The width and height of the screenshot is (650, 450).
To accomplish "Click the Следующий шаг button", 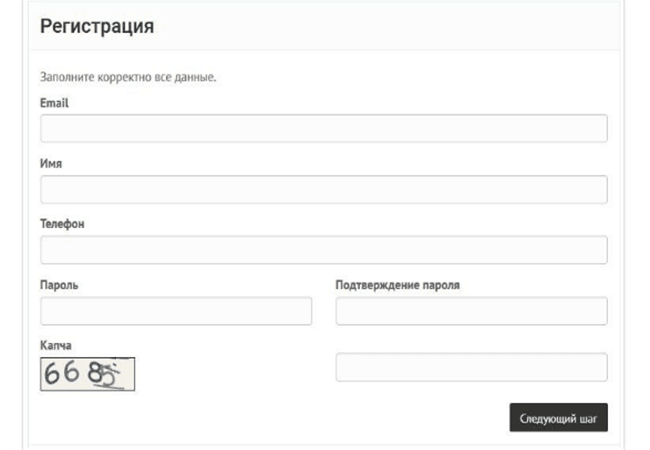I will 558,418.
